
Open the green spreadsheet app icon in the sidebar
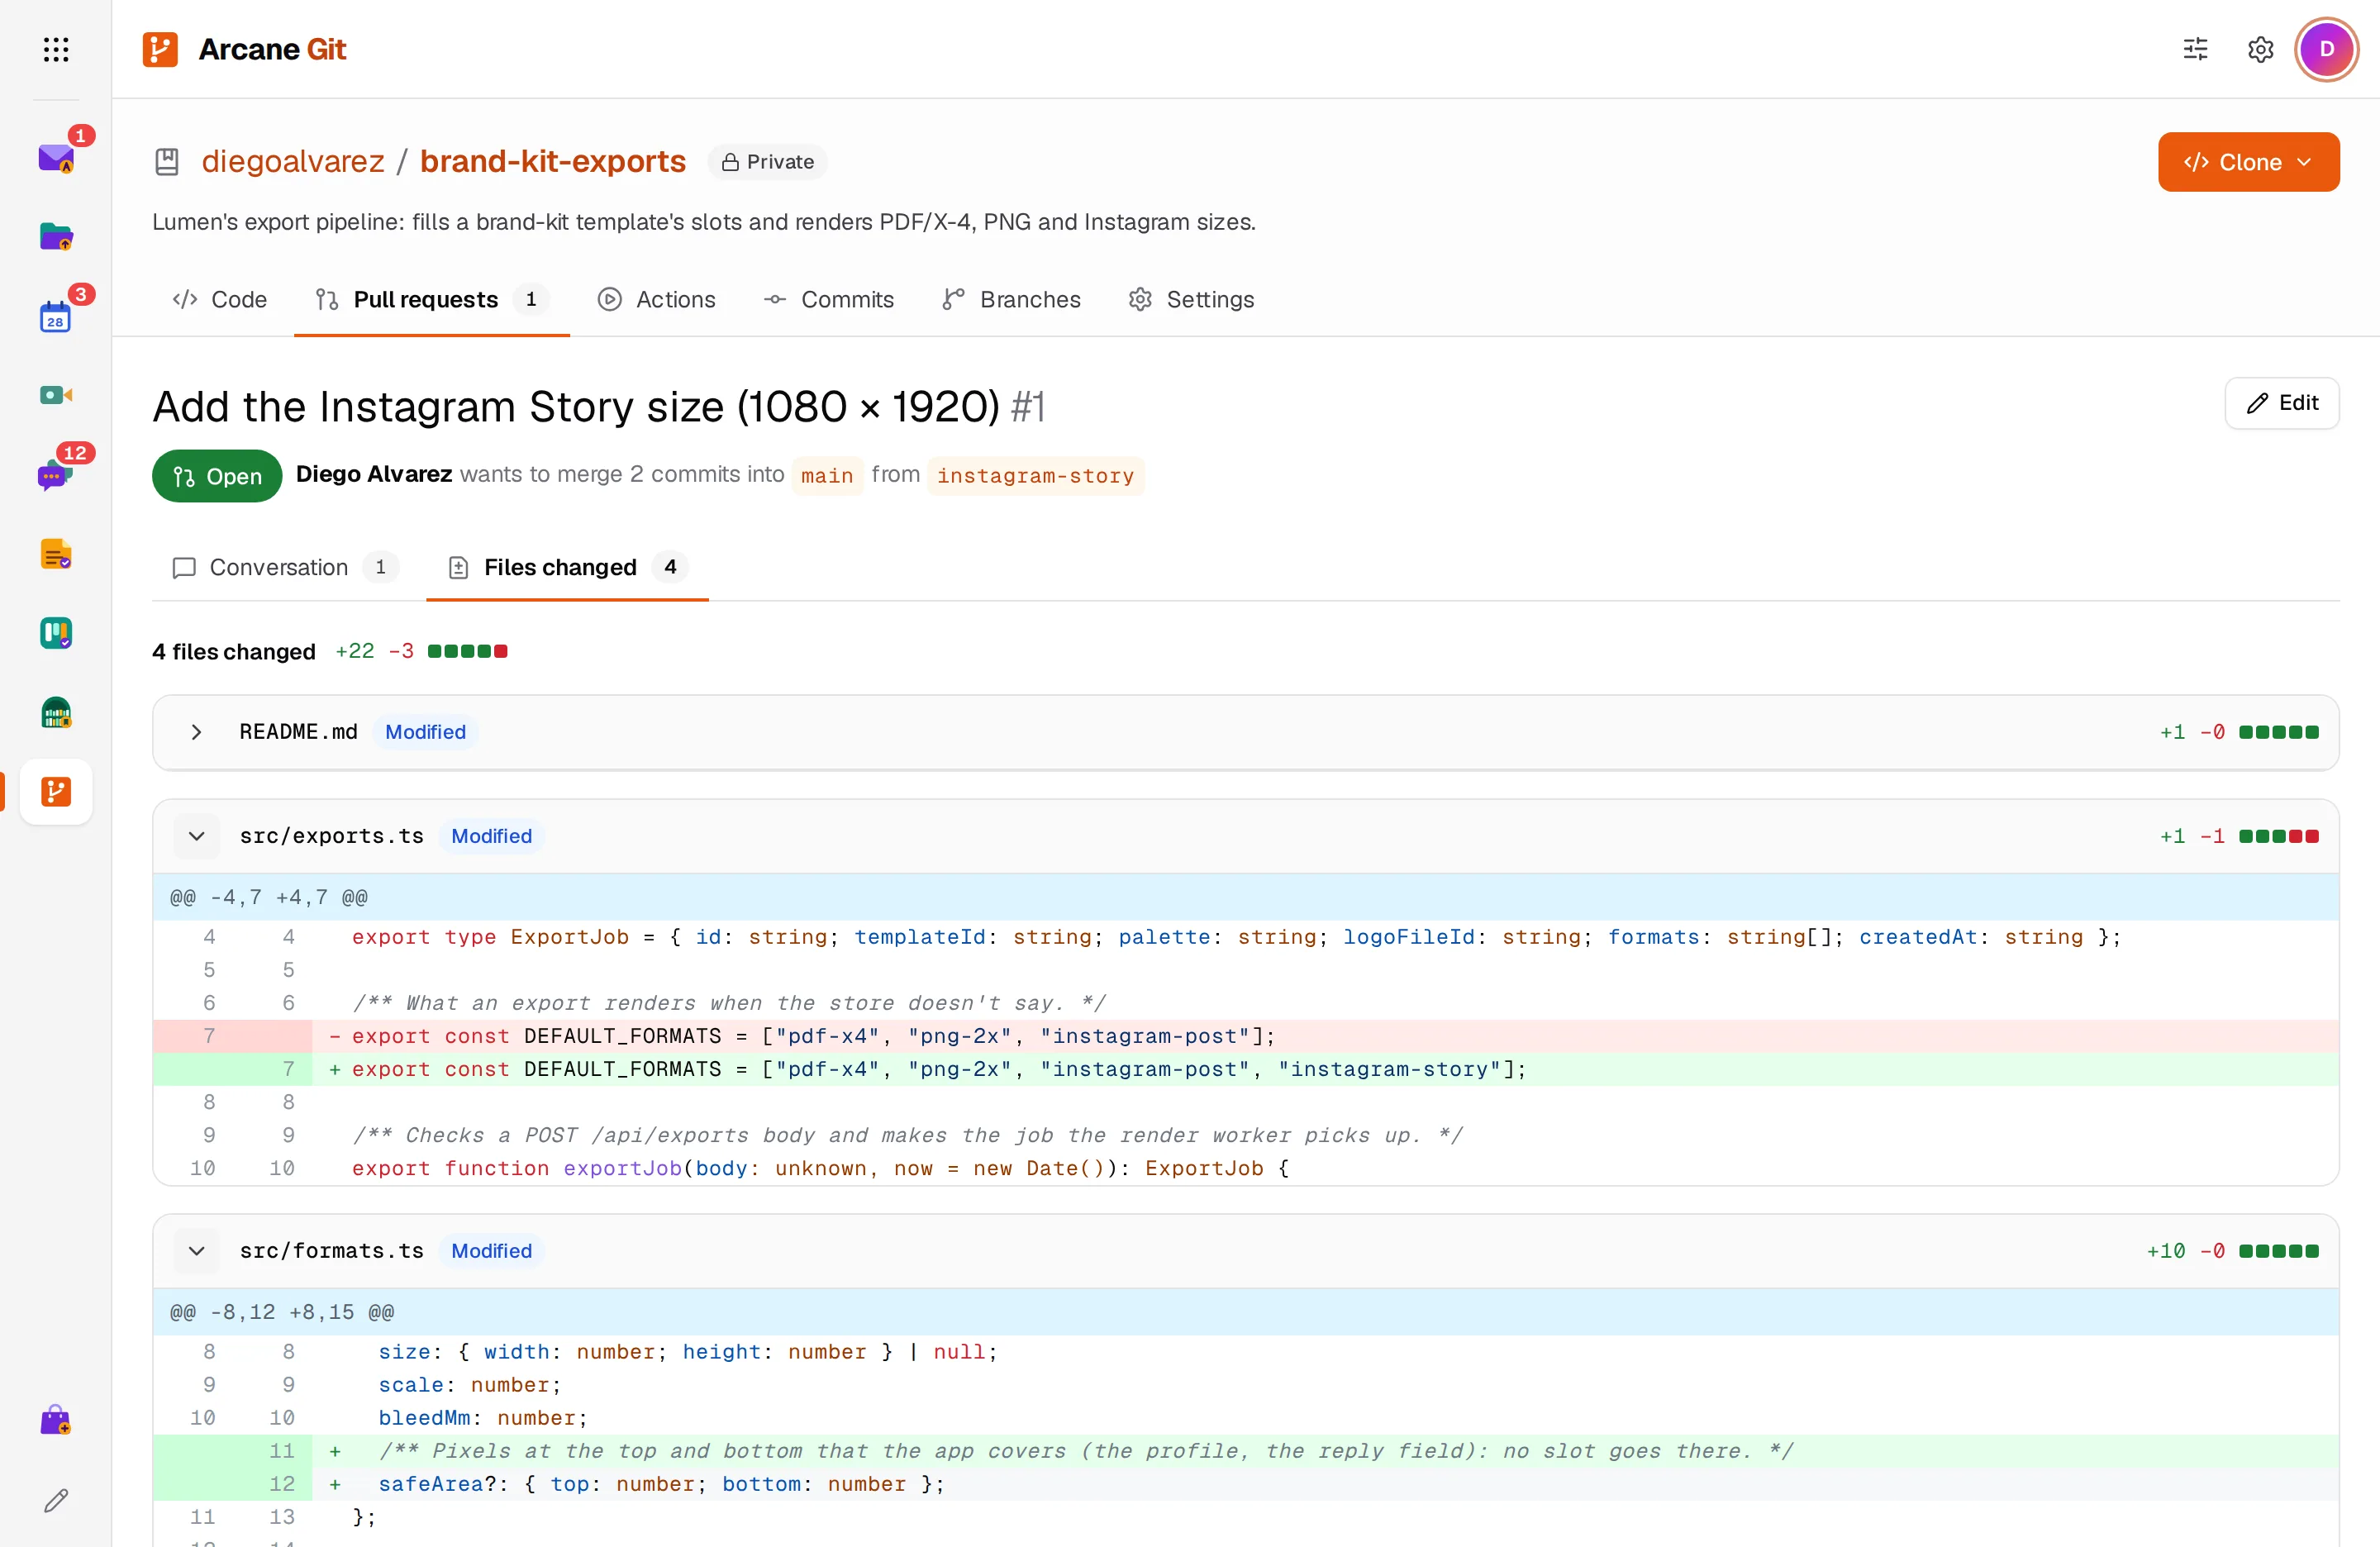pos(56,712)
